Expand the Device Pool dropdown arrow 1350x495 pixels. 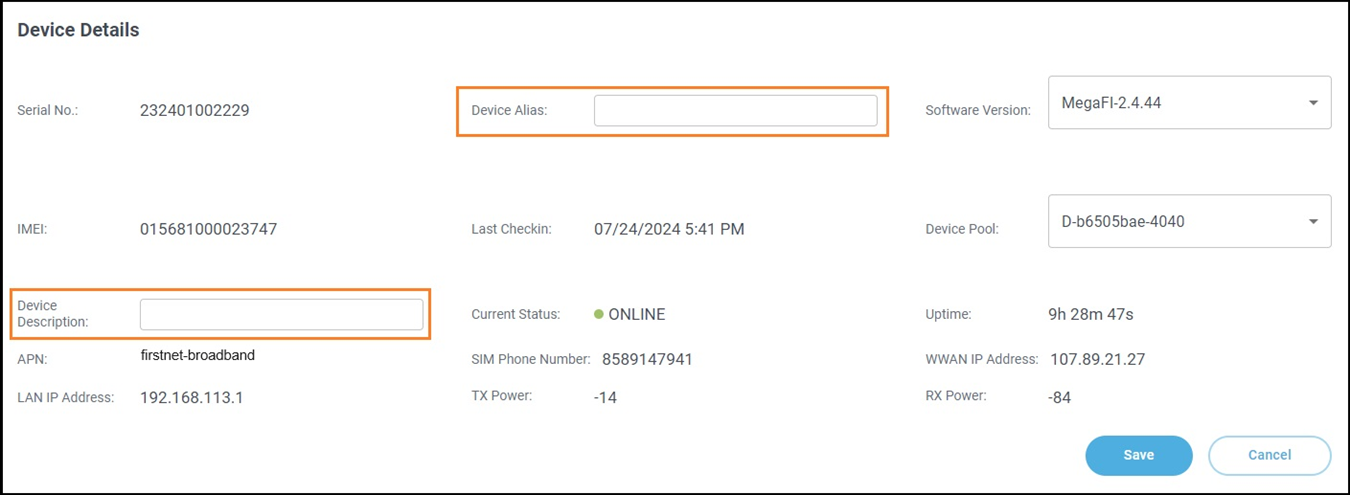click(x=1312, y=222)
